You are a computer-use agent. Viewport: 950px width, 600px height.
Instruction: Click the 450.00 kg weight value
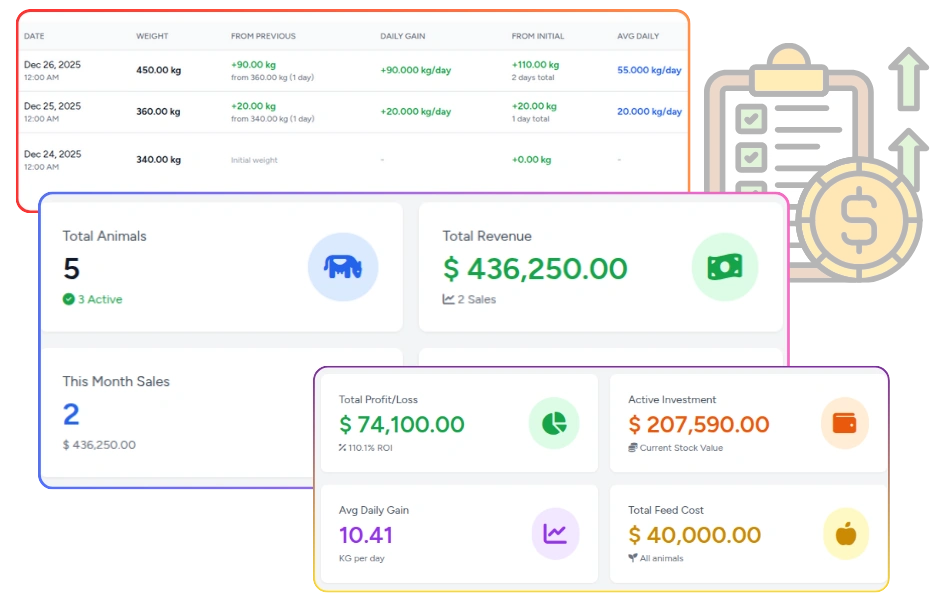click(x=158, y=70)
